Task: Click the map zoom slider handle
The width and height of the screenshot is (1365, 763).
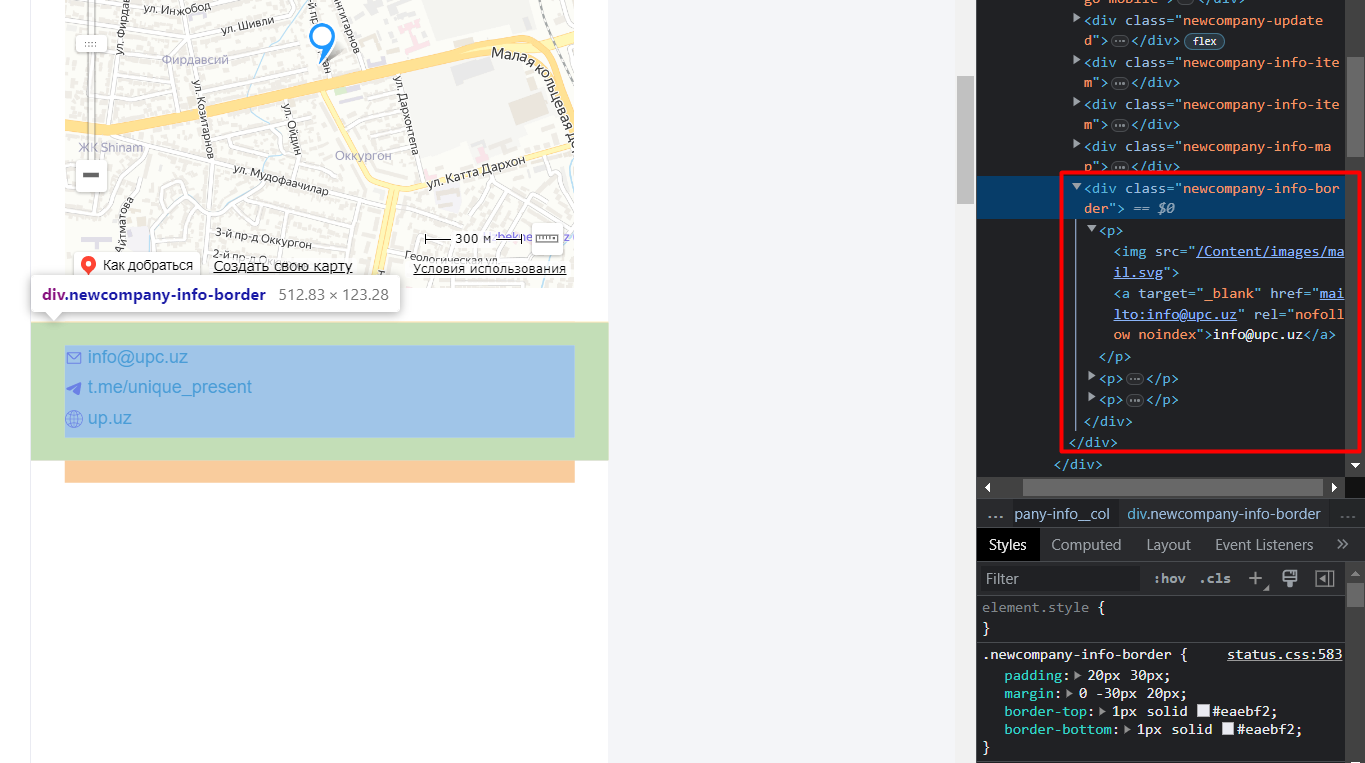Action: 91,44
